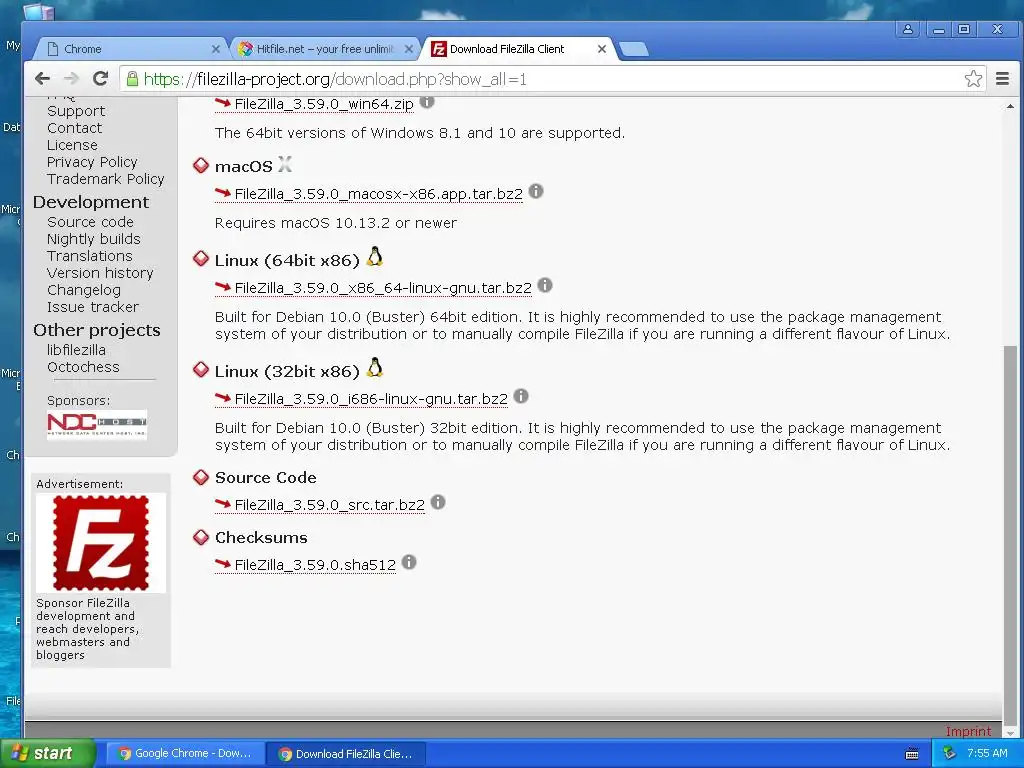Show info for the sha512 checksum file
This screenshot has height=768, width=1024.
(x=409, y=562)
